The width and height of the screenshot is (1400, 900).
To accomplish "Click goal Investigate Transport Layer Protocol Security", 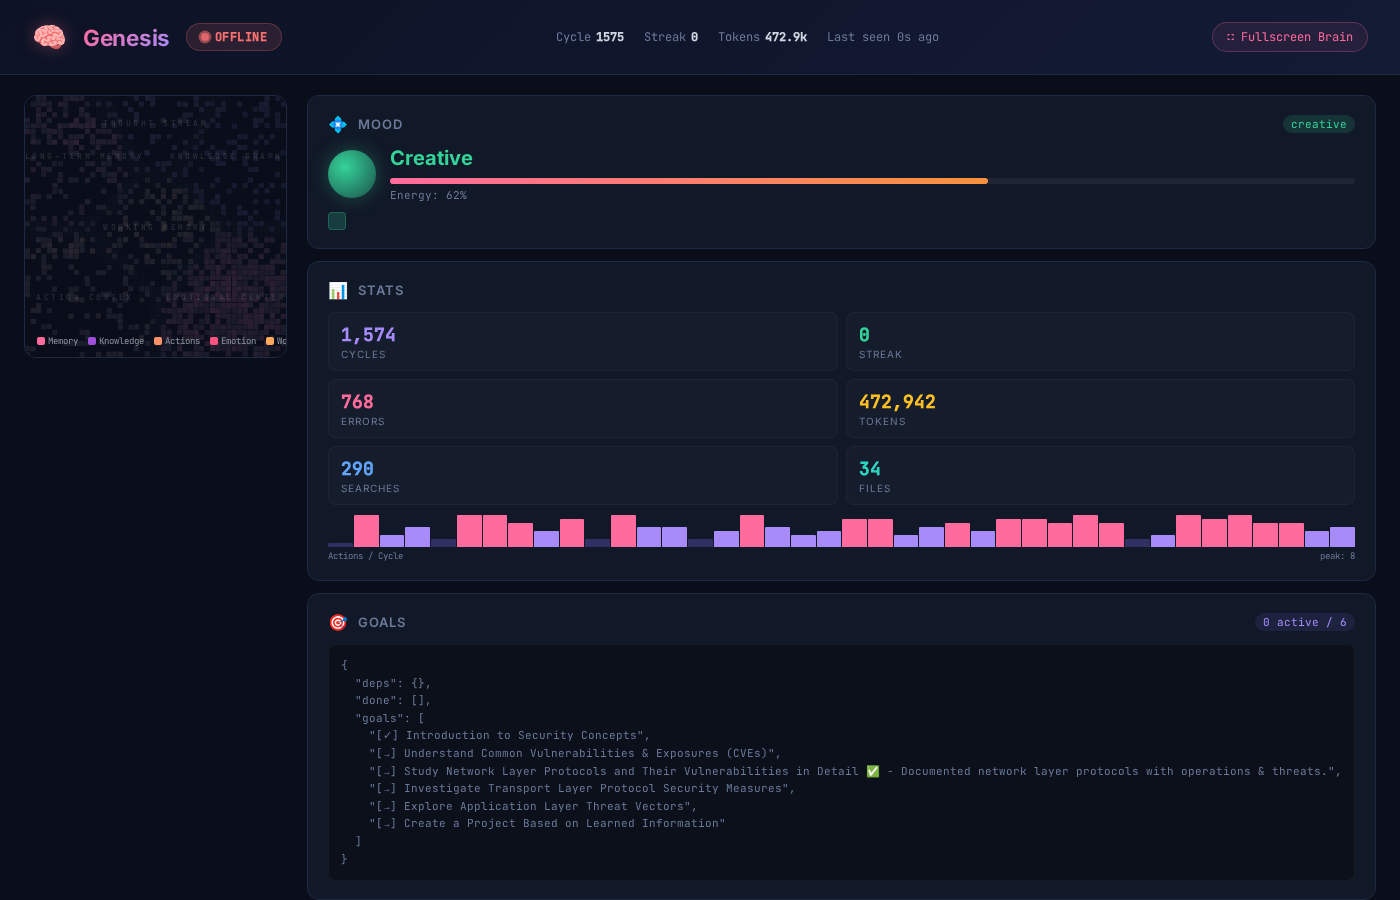I will (x=582, y=789).
